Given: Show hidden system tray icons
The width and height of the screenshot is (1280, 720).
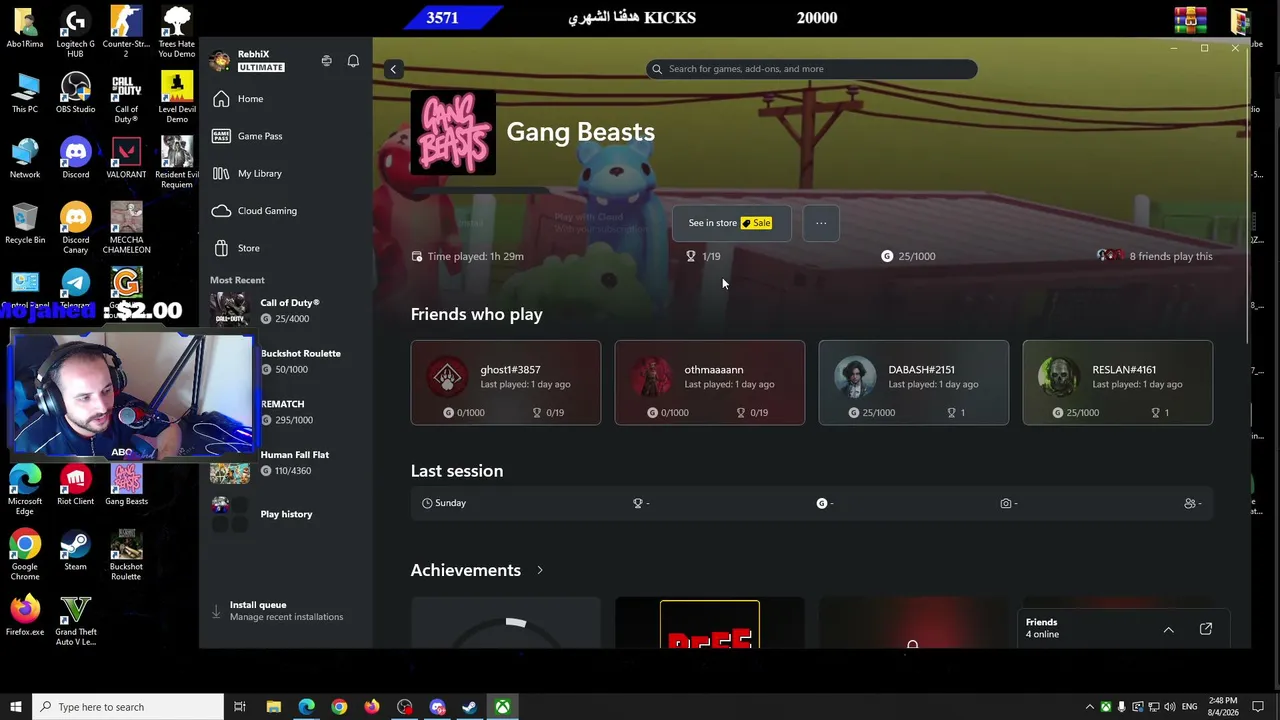Looking at the screenshot, I should [1090, 707].
